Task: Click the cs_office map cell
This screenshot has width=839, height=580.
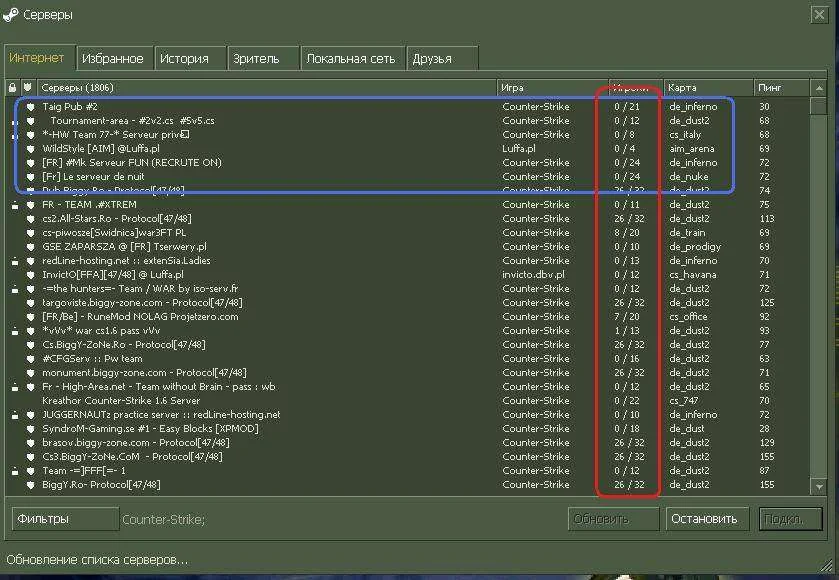Action: (x=688, y=317)
